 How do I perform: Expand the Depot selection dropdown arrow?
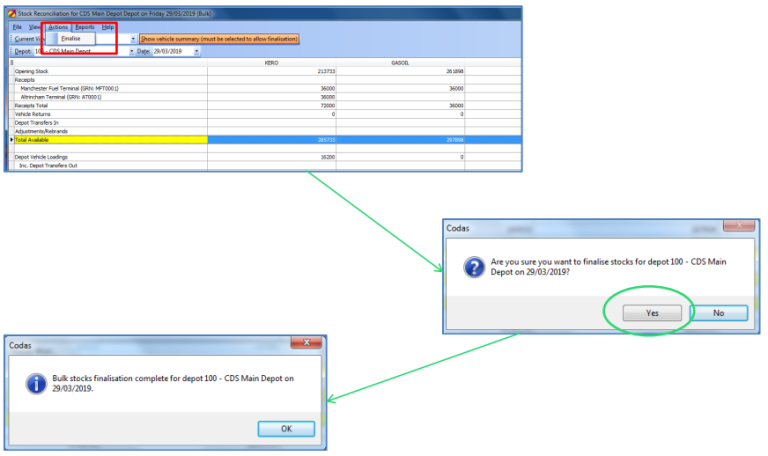(130, 51)
